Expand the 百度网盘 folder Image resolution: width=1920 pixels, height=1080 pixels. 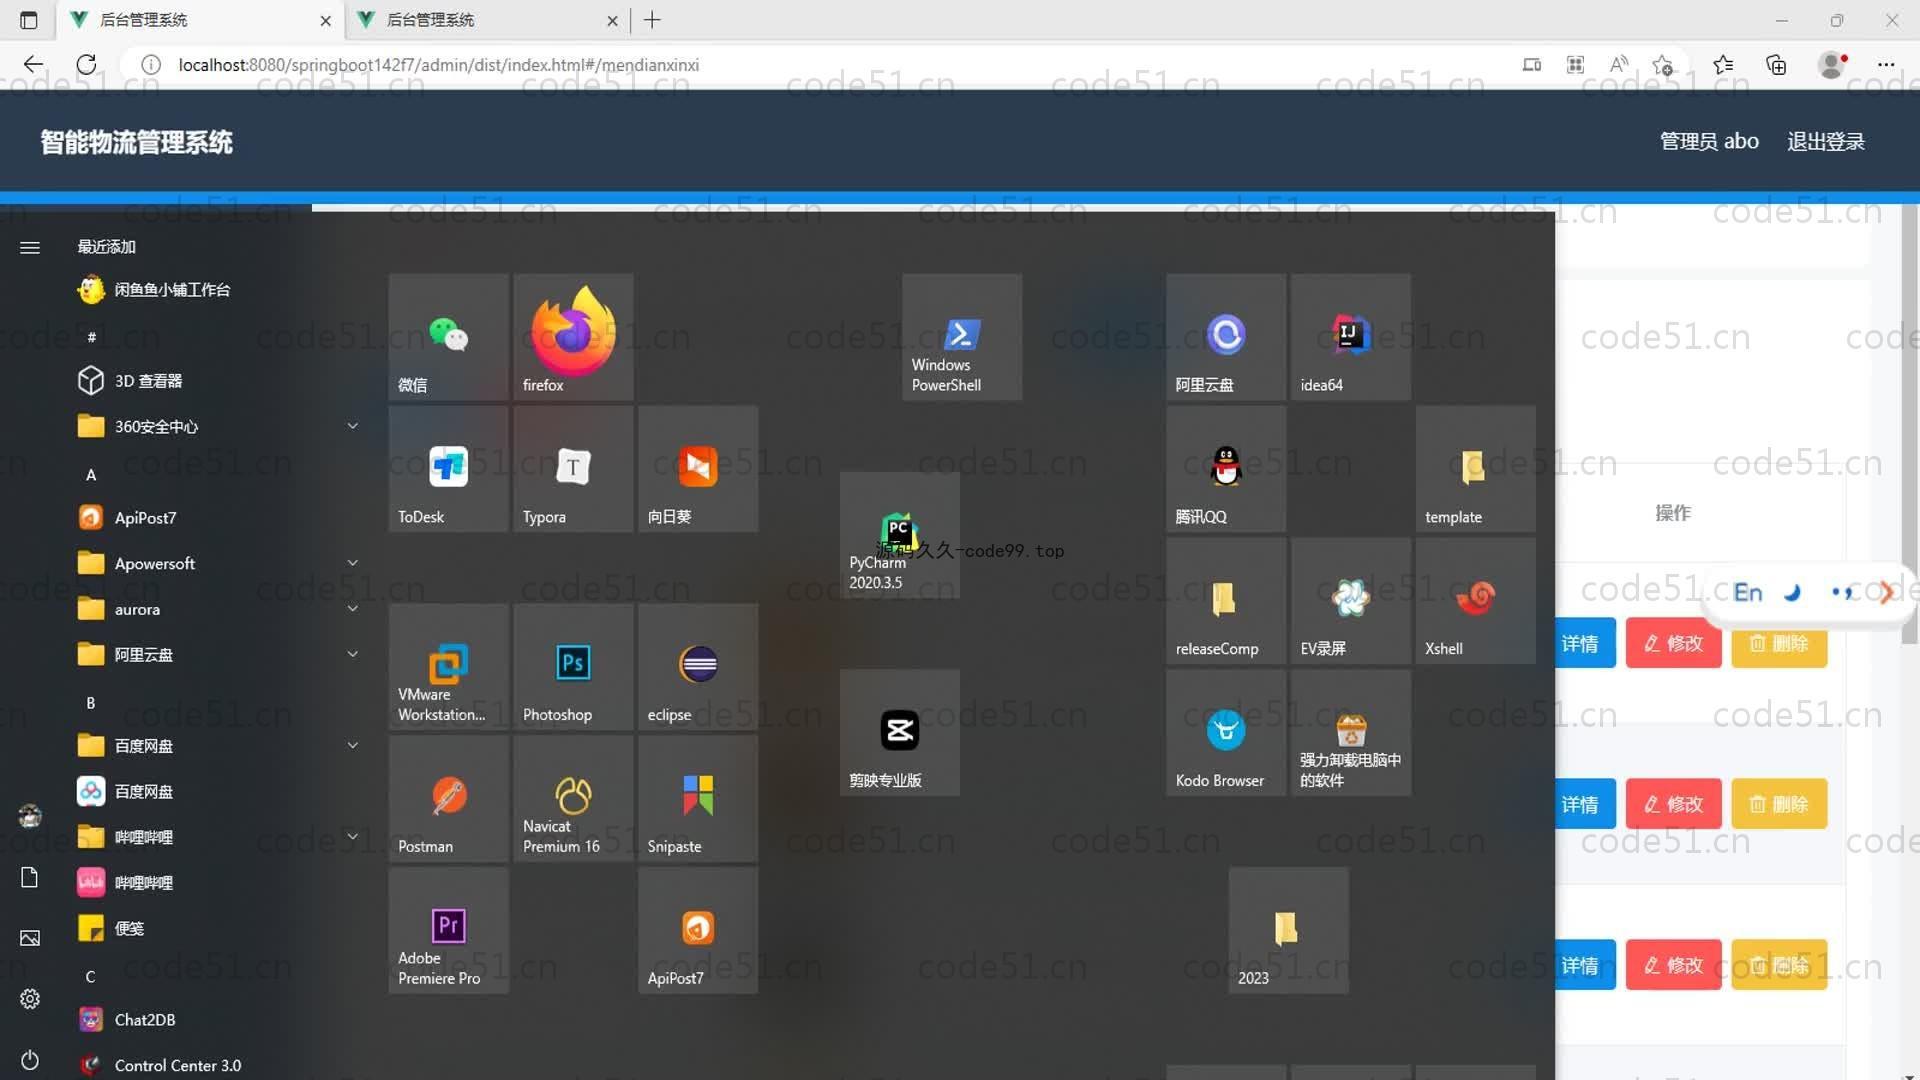[218, 746]
